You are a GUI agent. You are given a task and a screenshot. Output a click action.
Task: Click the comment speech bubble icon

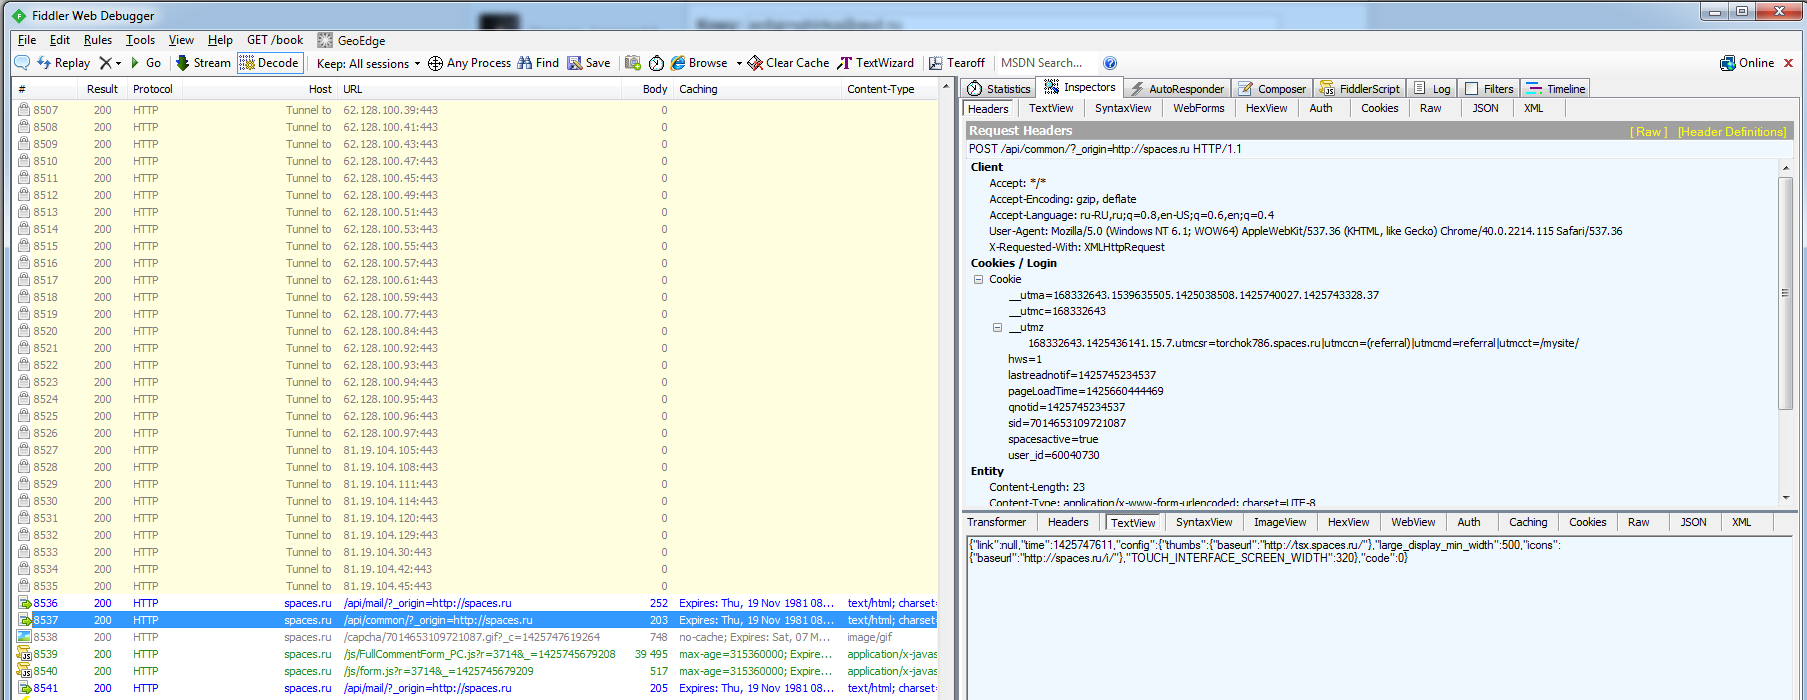click(x=22, y=63)
